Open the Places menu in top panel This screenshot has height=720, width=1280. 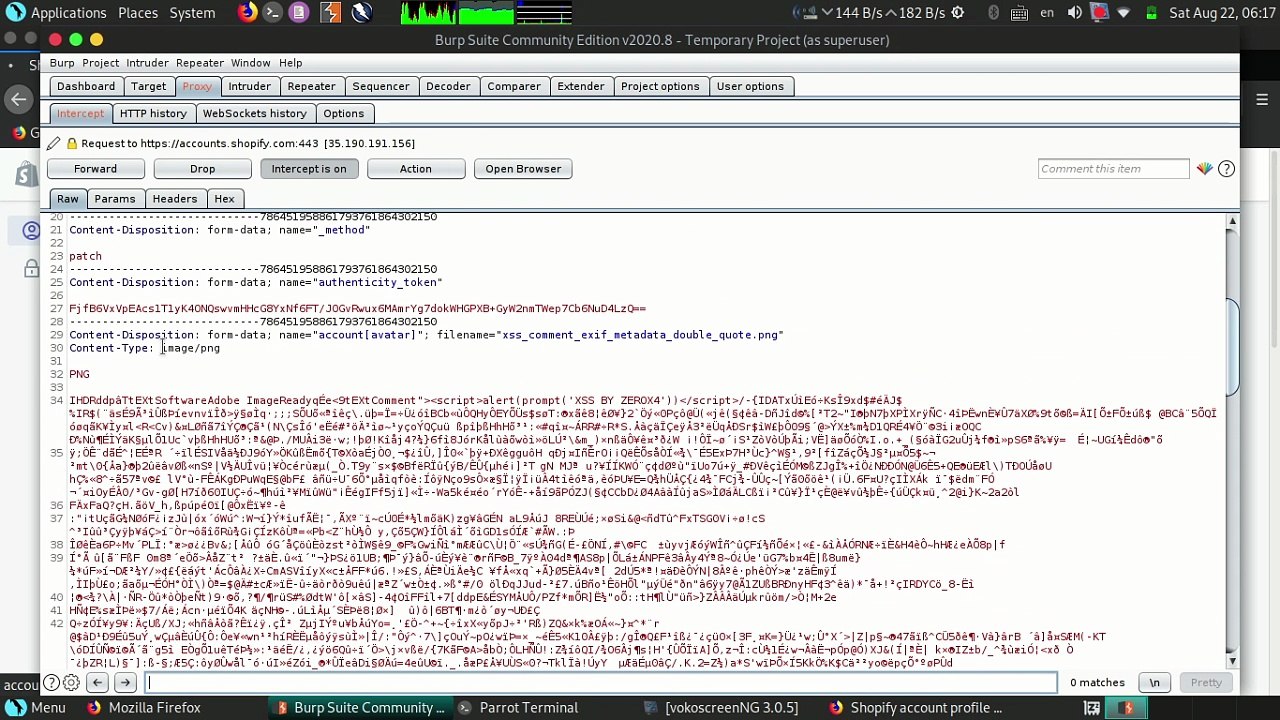pos(138,13)
